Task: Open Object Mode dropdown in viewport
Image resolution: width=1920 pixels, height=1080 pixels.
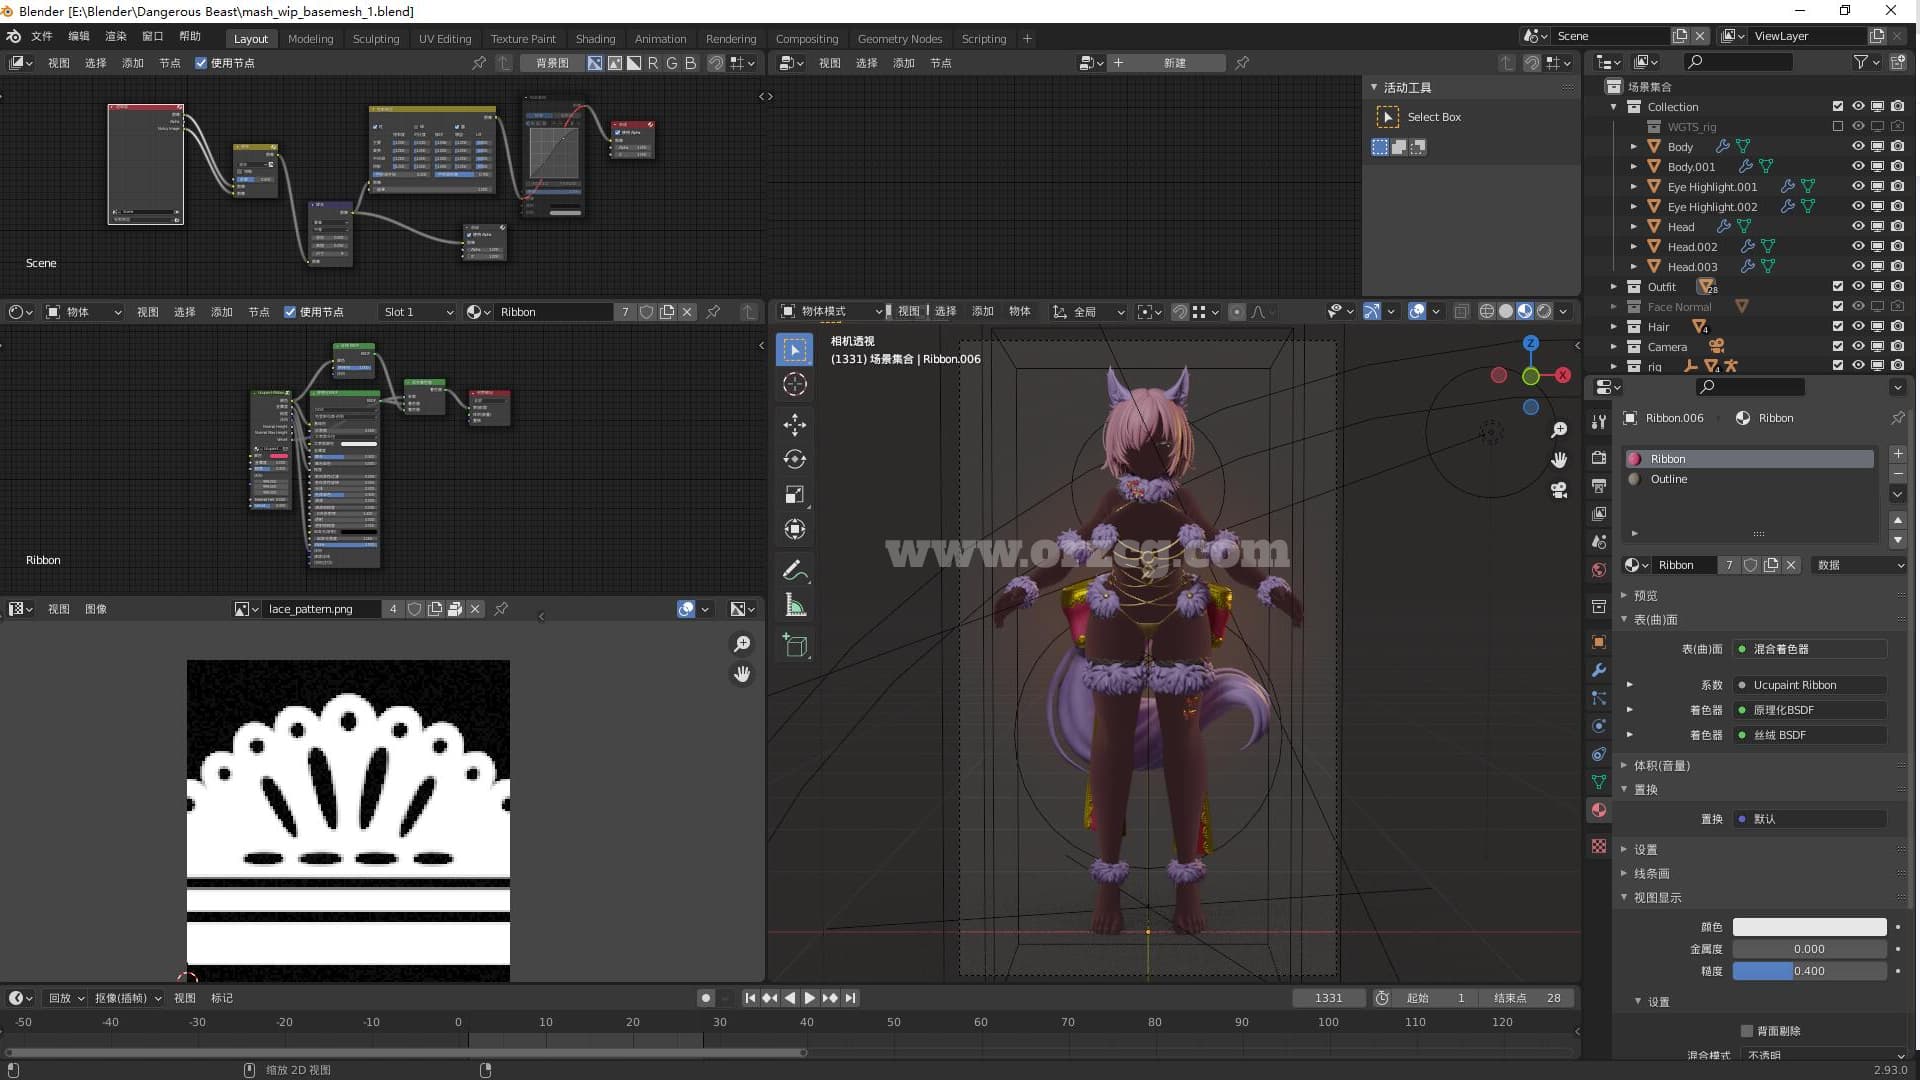Action: pos(832,312)
